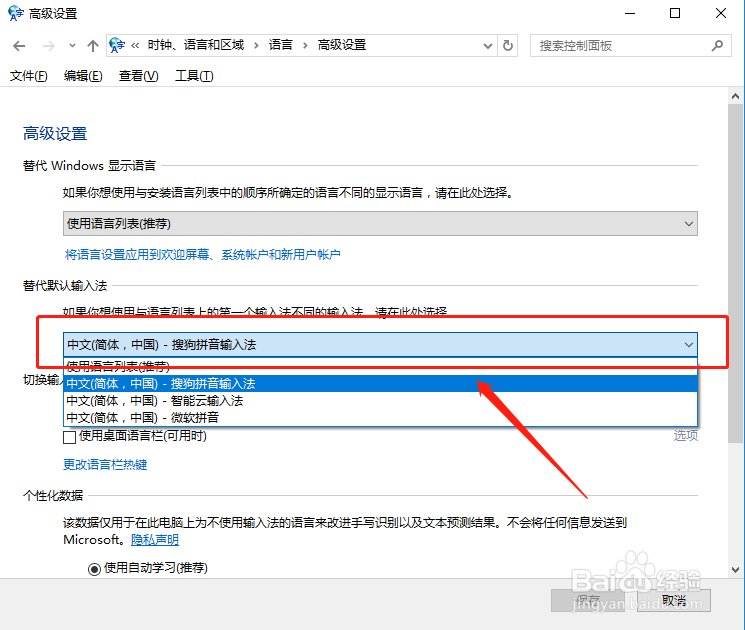Open link to apply language settings to welcome screen
Image resolution: width=745 pixels, height=630 pixels.
pos(203,255)
